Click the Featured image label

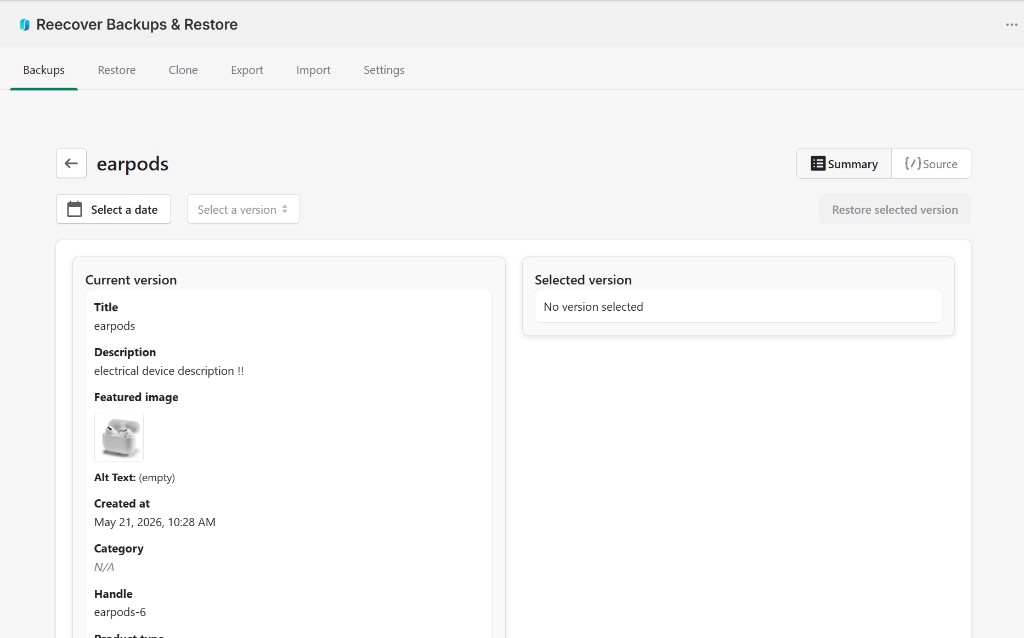click(x=136, y=397)
